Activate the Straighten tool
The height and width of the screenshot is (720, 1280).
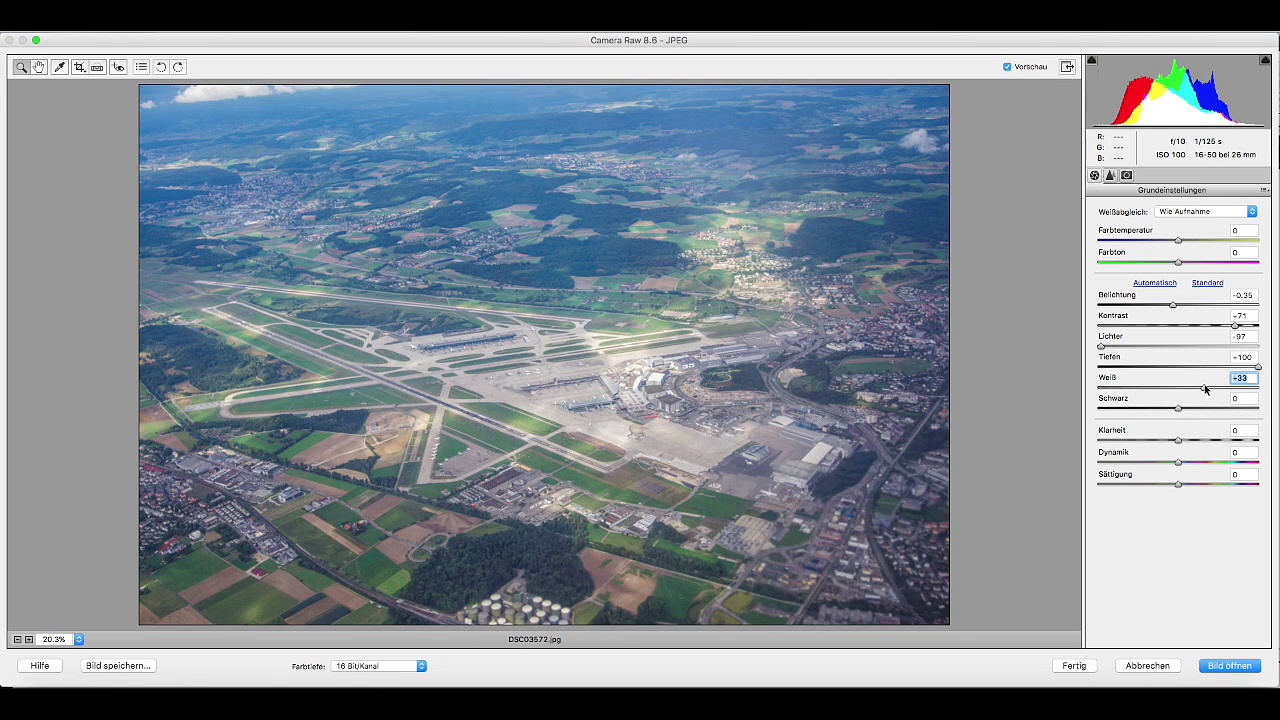point(97,67)
